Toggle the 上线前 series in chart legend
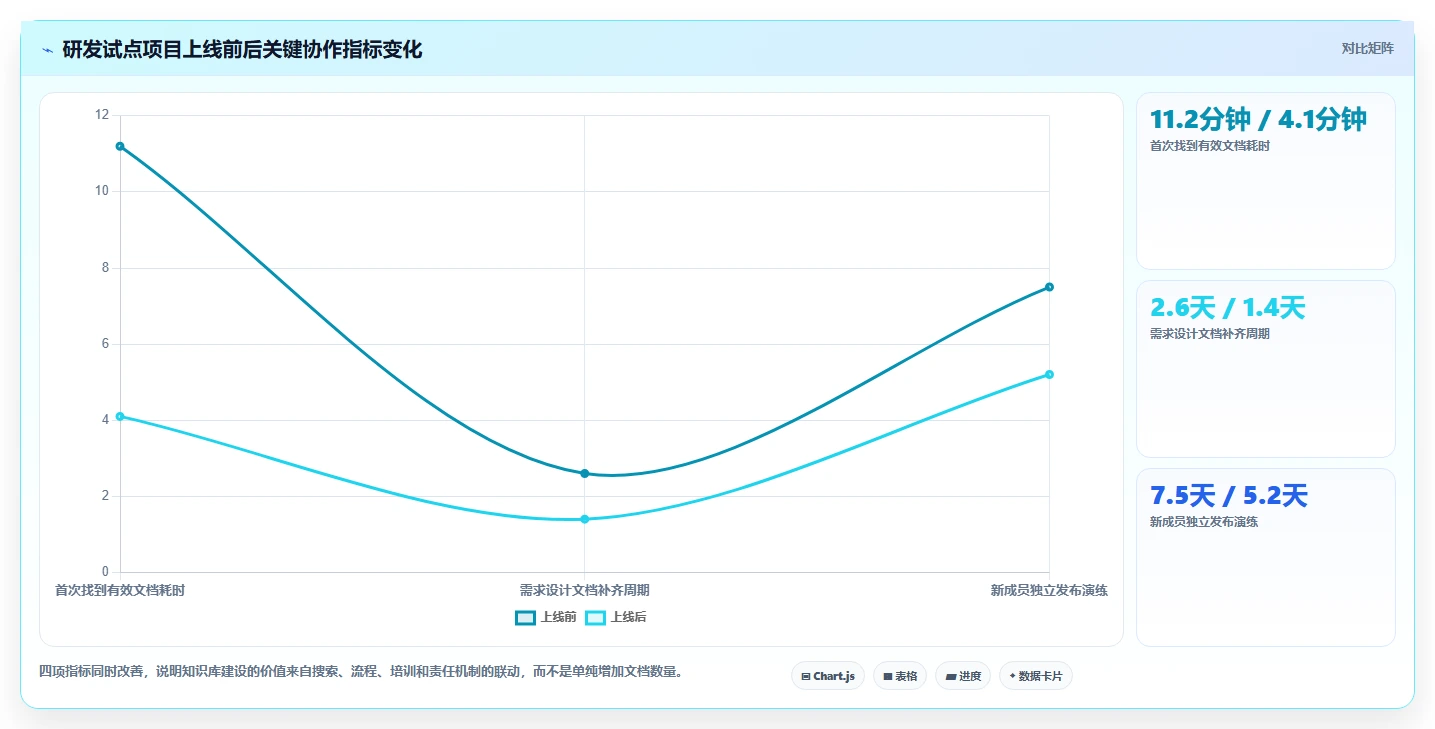The width and height of the screenshot is (1435, 729). 546,617
